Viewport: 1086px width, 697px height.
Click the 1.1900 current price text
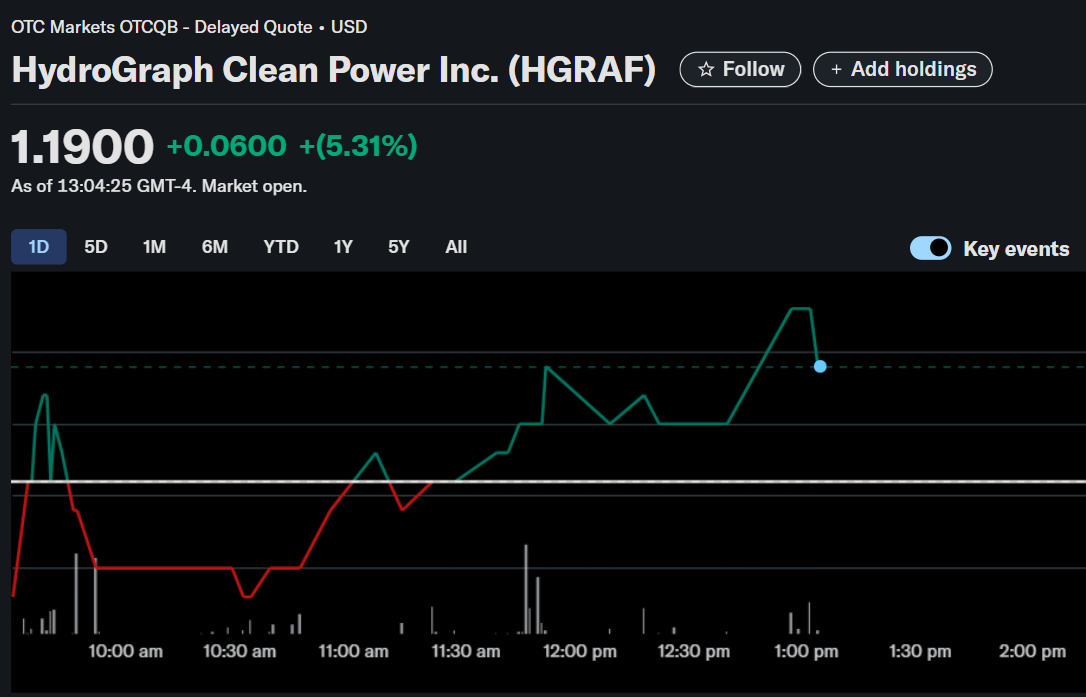click(x=82, y=147)
